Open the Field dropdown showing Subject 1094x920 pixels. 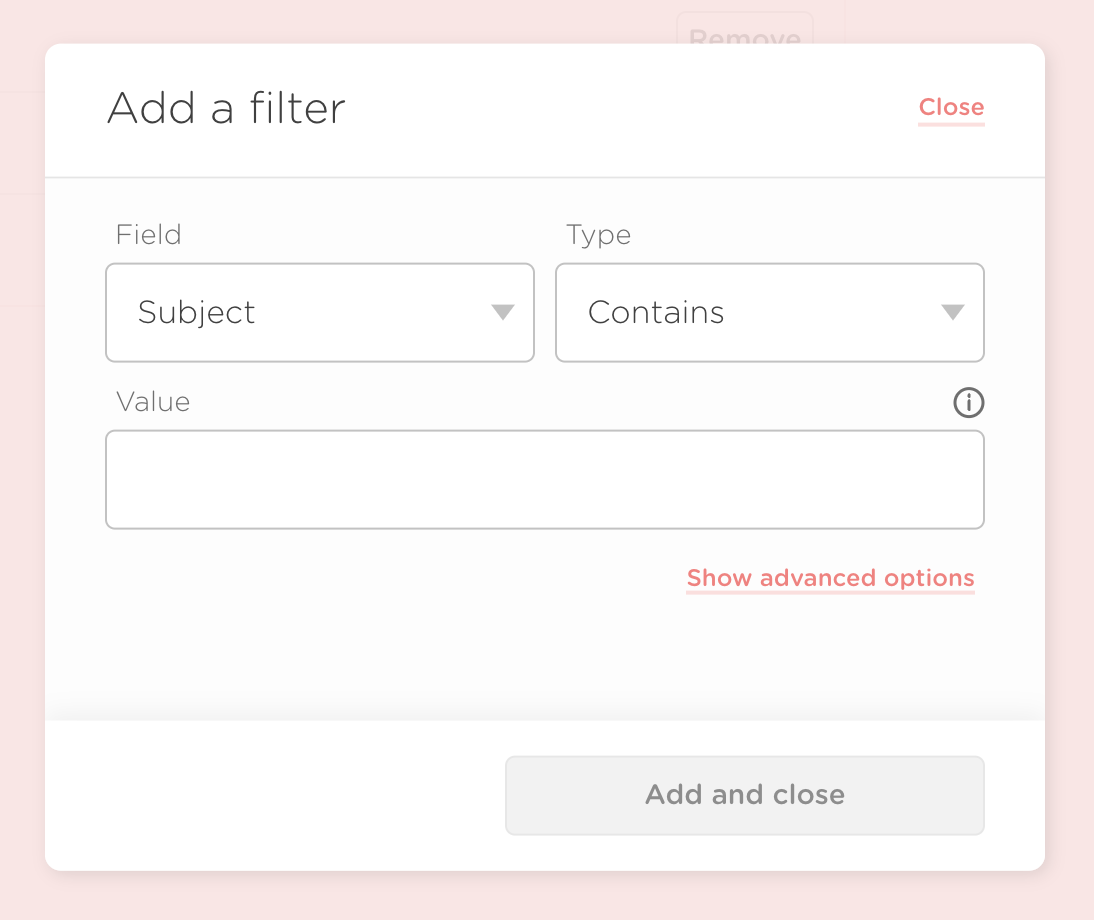[319, 313]
